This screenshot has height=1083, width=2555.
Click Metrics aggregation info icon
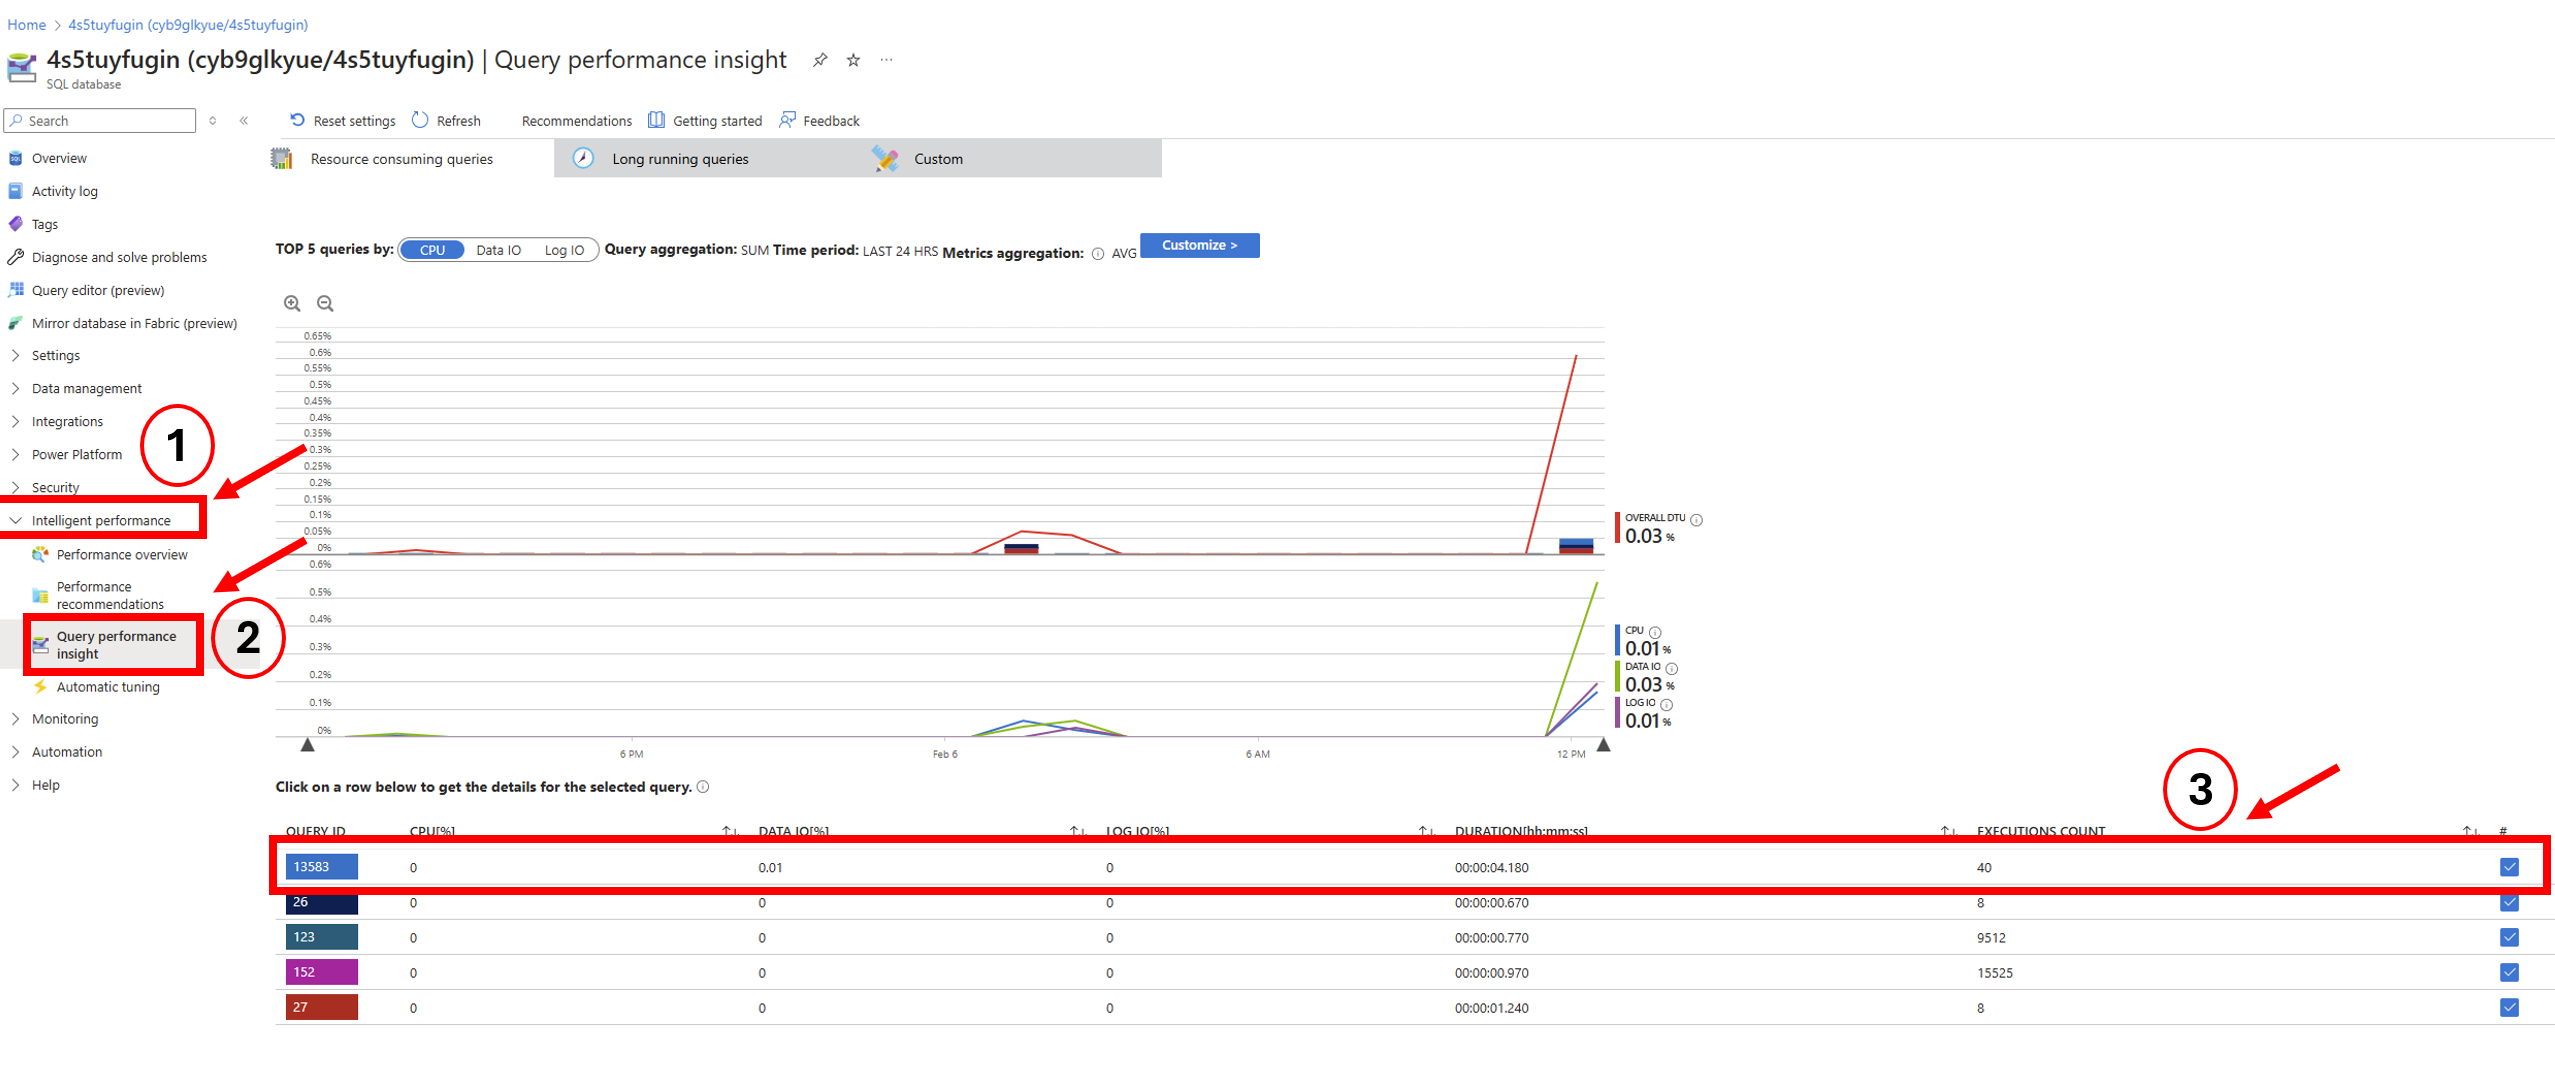coord(1098,253)
